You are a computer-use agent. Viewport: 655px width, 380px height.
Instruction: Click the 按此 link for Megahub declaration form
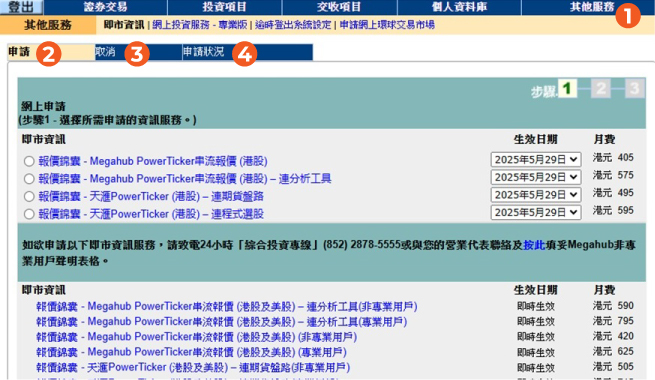tap(534, 245)
